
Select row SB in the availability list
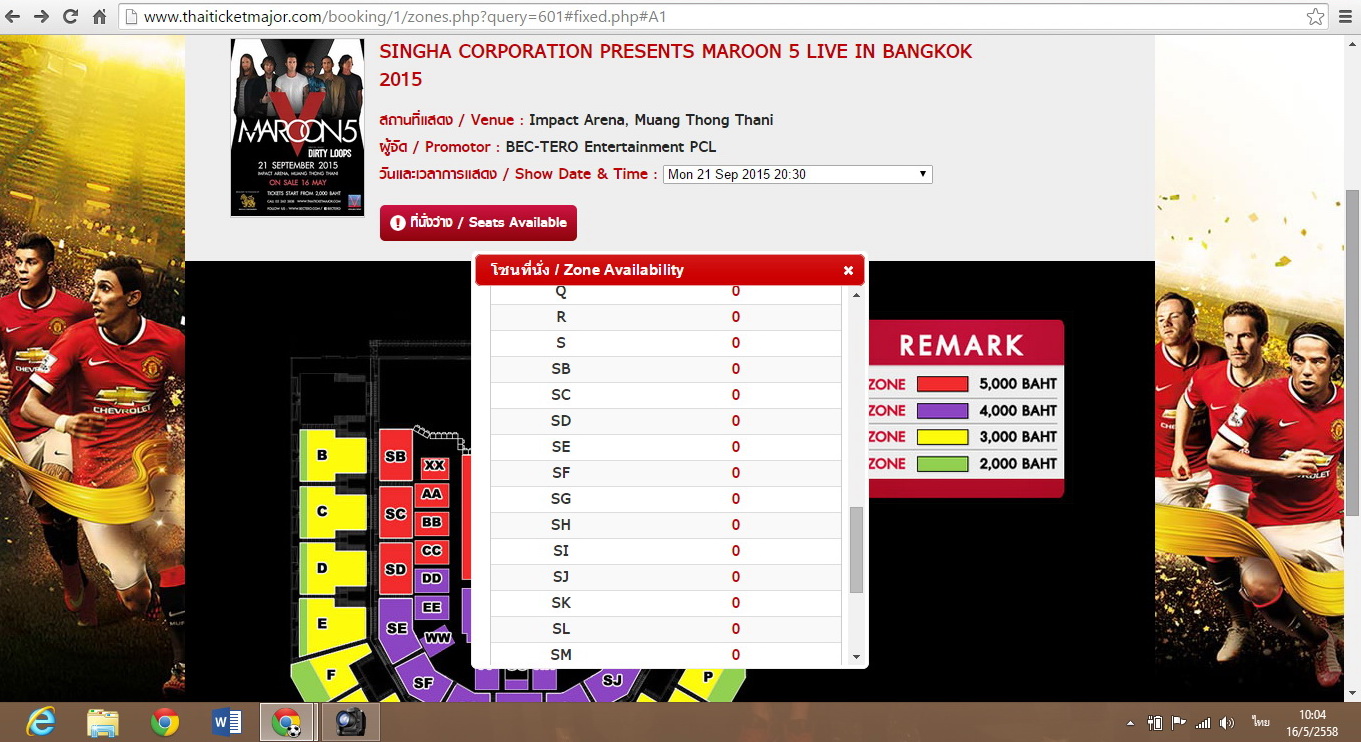665,369
